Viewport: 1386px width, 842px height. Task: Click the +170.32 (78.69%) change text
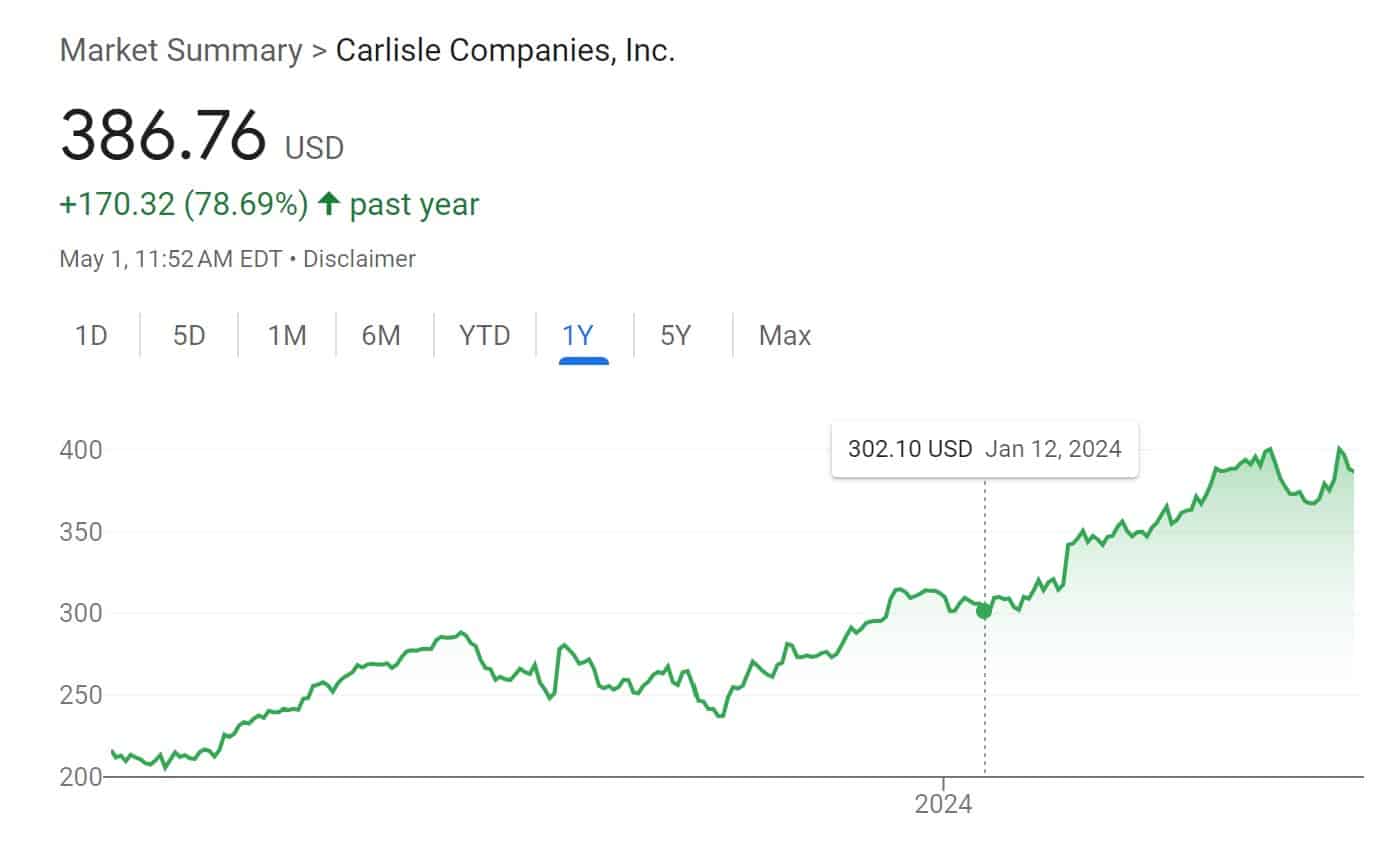pyautogui.click(x=184, y=205)
